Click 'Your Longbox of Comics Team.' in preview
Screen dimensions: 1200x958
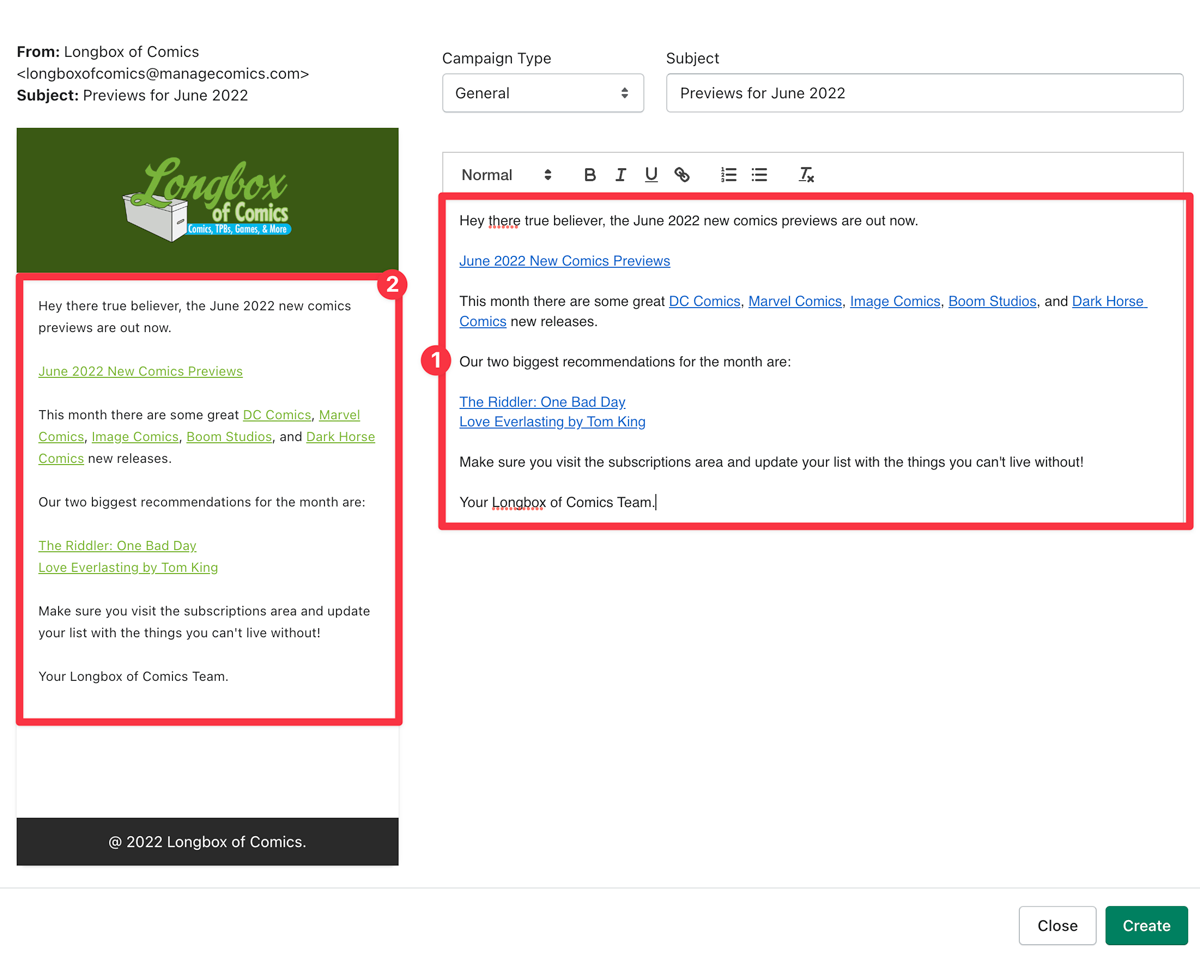click(134, 677)
